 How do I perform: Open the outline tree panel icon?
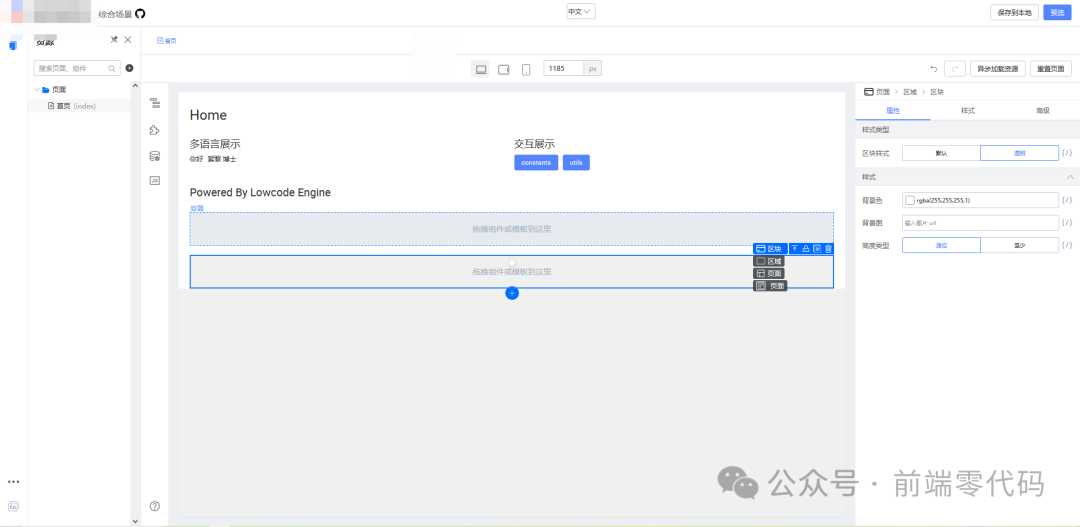(154, 103)
